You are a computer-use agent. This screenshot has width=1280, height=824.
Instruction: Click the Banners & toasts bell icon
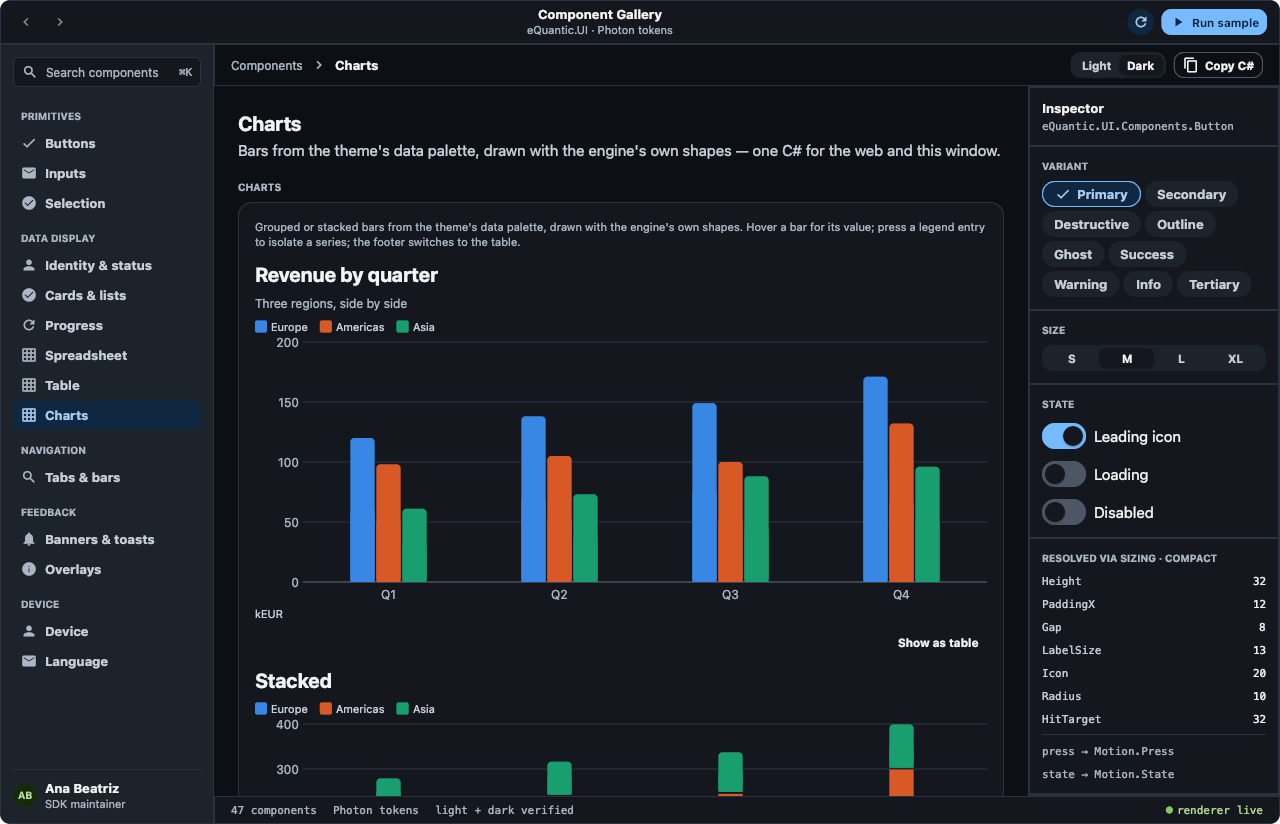29,539
